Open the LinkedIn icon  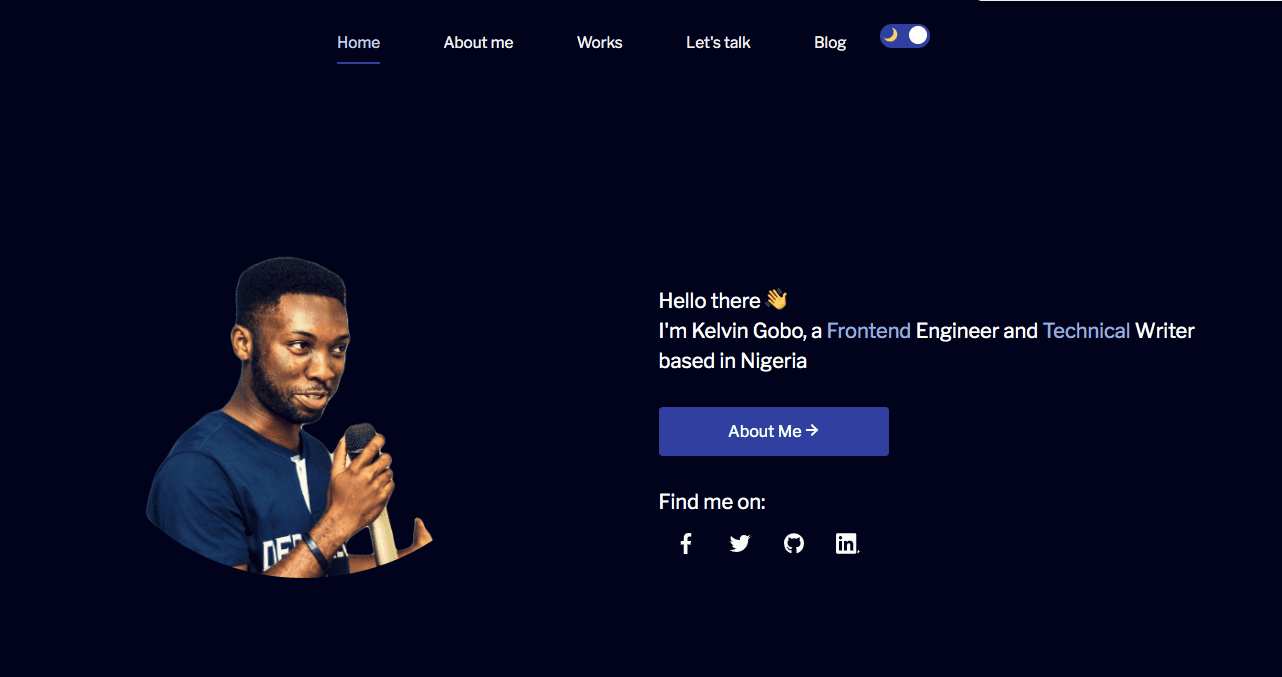847,544
